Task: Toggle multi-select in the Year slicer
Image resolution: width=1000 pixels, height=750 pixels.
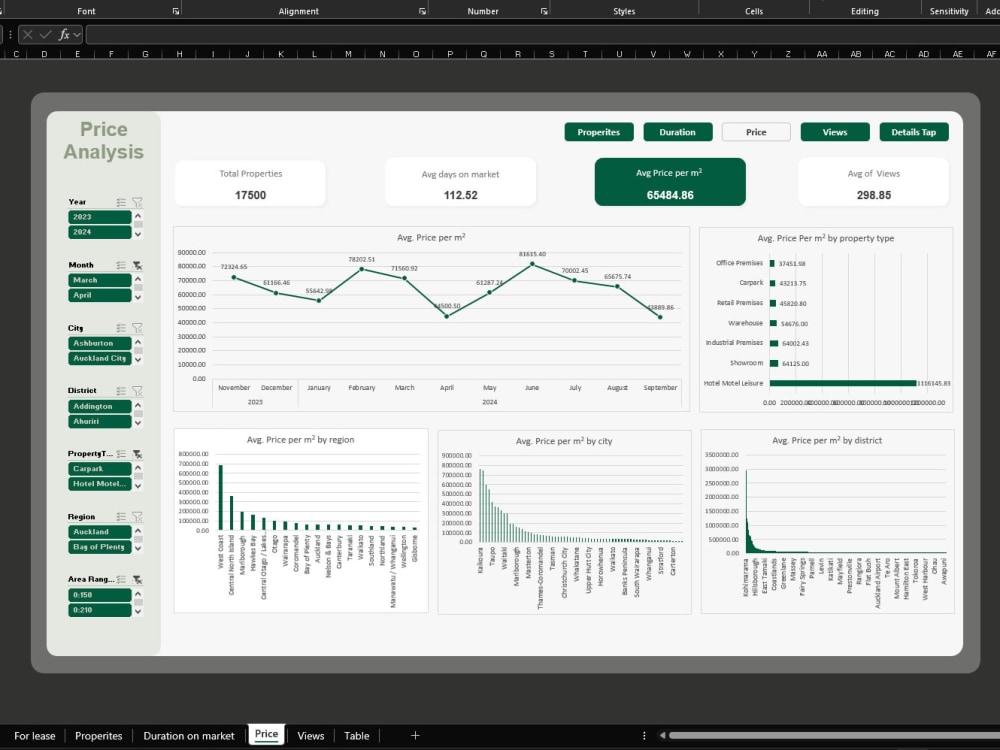Action: coord(121,202)
